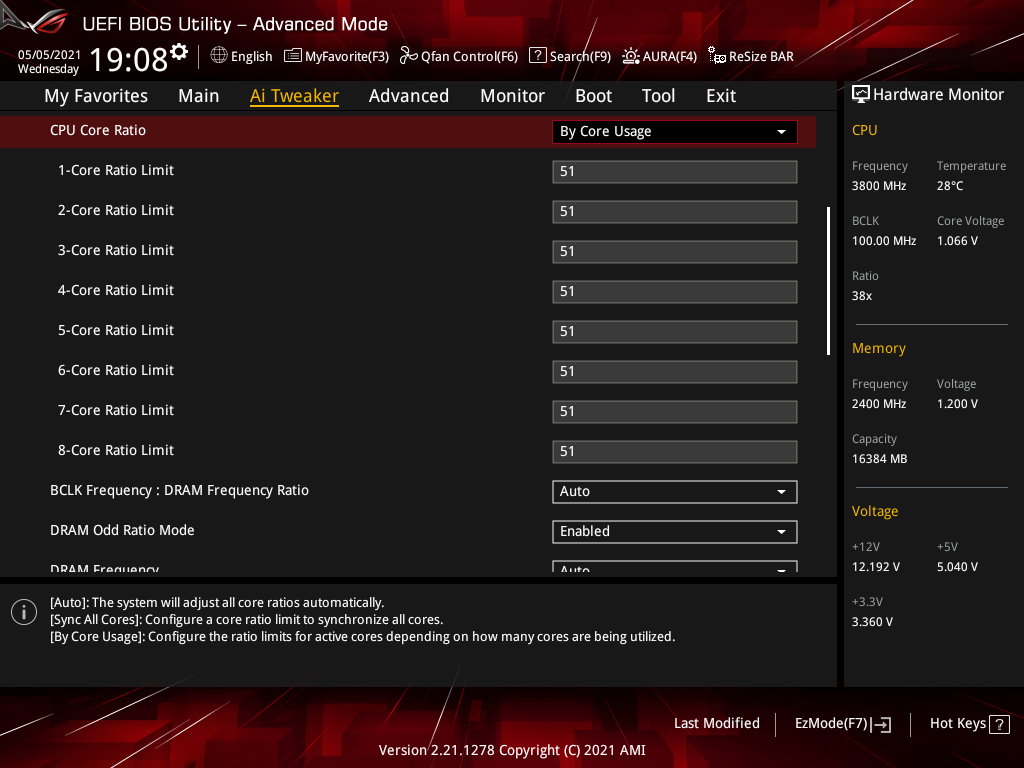Click the 05/05/2021 date
Viewport: 1024px width, 768px height.
(x=49, y=55)
